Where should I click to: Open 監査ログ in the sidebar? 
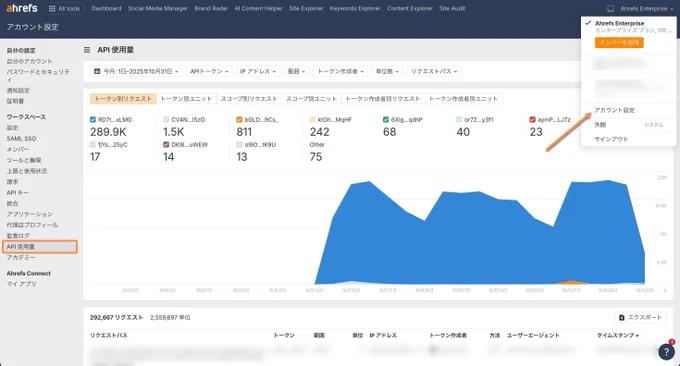tap(18, 236)
